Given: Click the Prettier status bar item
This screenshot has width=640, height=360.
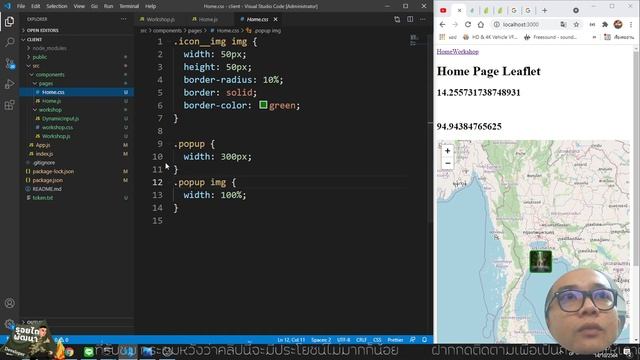Looking at the screenshot, I should point(395,340).
